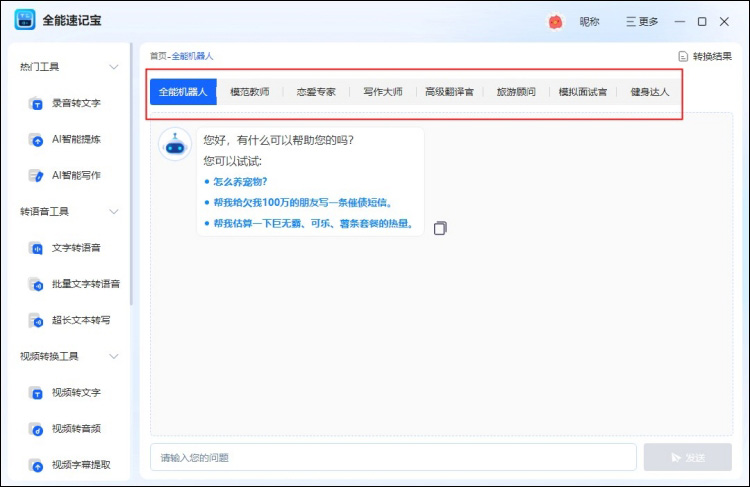Collapse the 热门工具 section
The width and height of the screenshot is (750, 487).
[114, 67]
